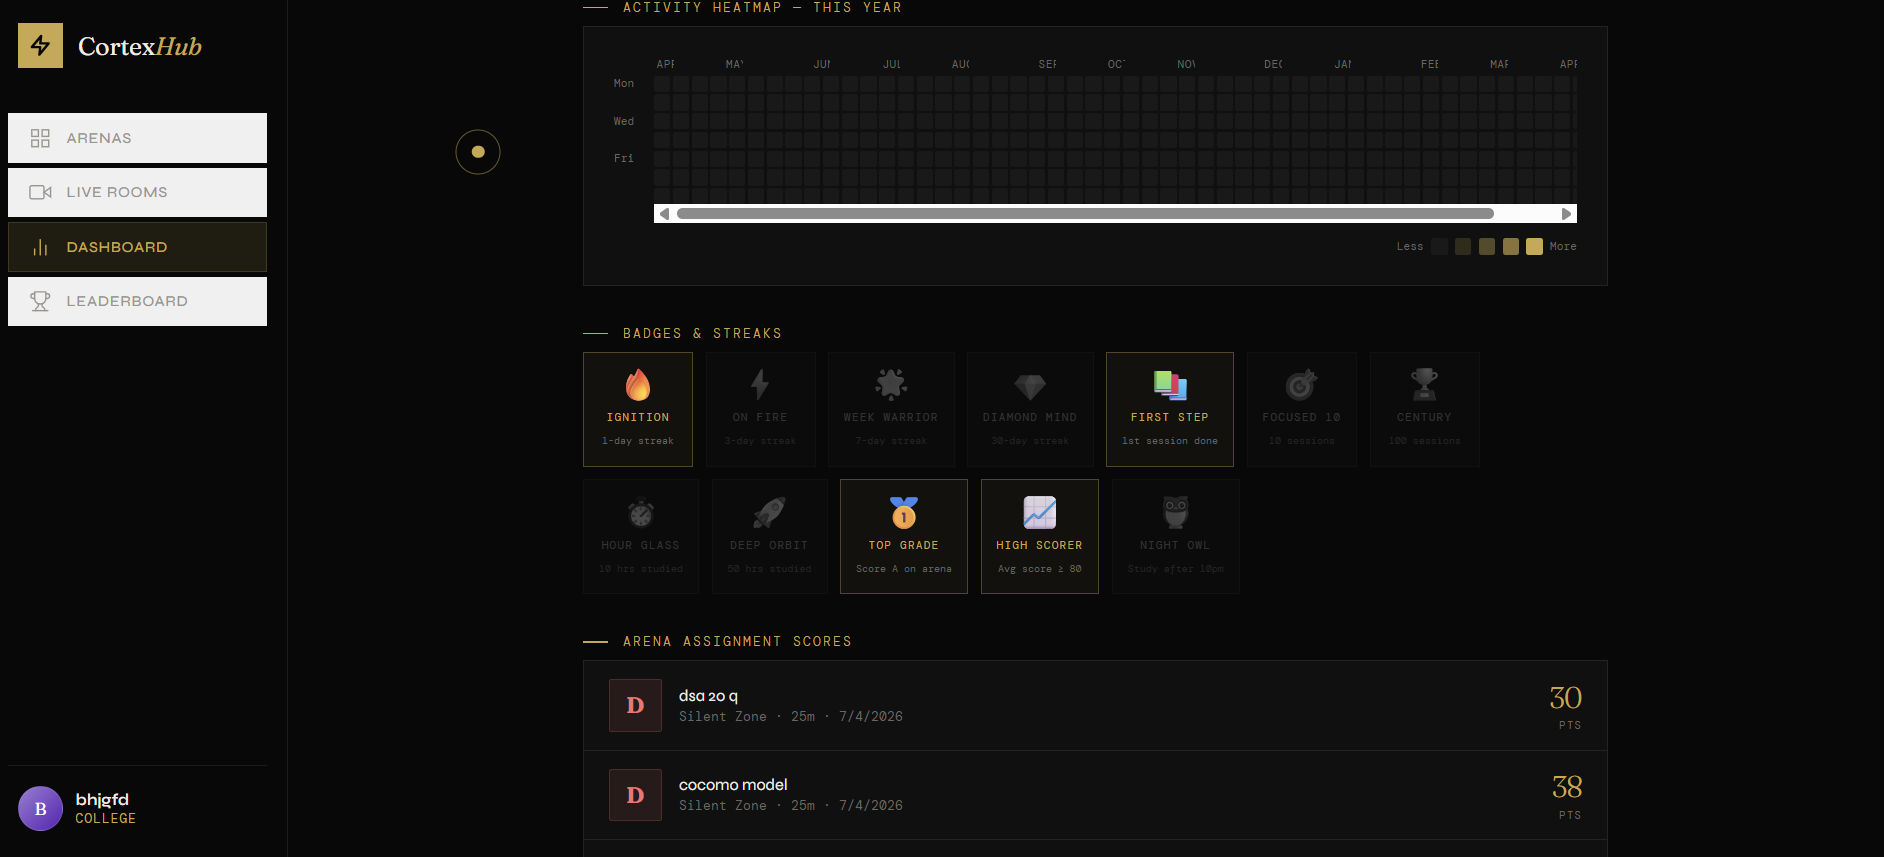The height and width of the screenshot is (857, 1884).
Task: Click the bhjgfd username in sidebar
Action: tap(102, 800)
